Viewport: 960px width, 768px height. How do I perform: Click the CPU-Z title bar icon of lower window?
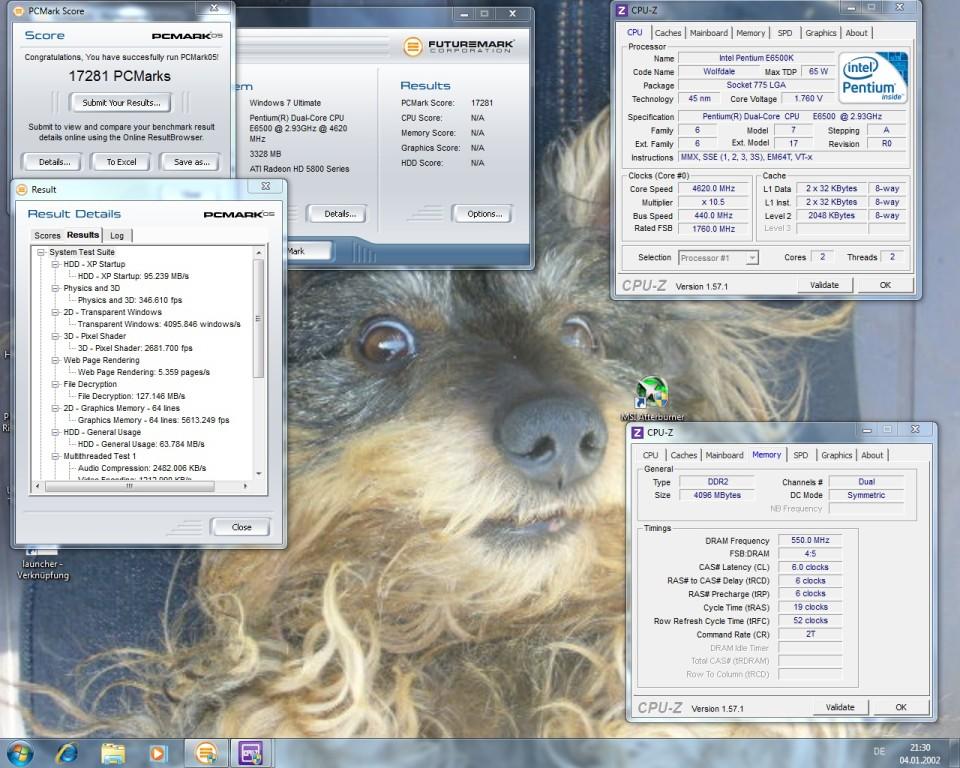click(637, 432)
